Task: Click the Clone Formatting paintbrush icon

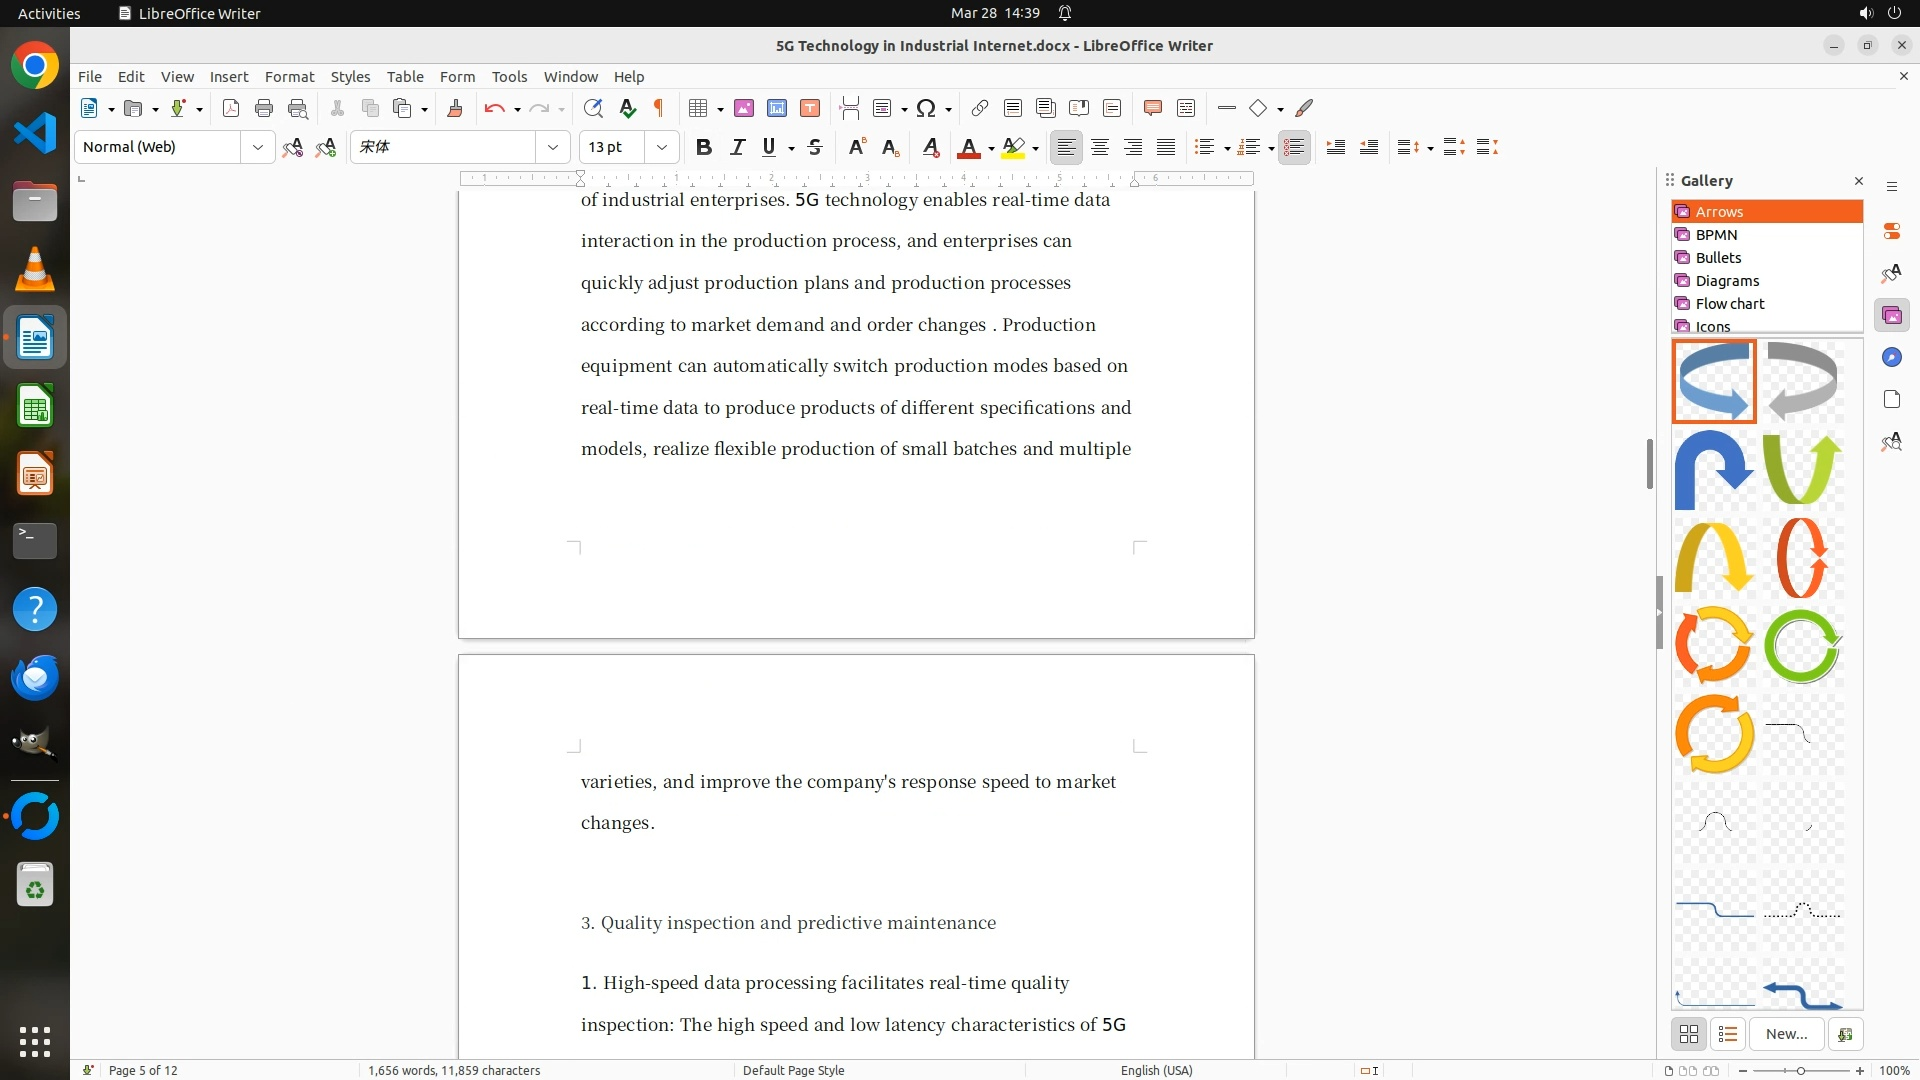Action: click(455, 108)
